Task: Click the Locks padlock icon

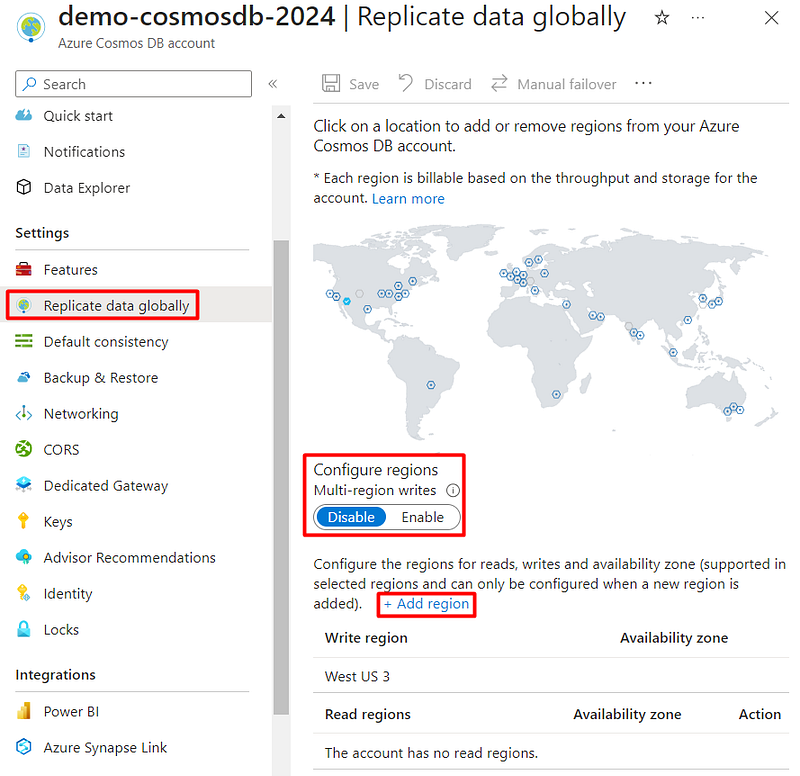Action: point(23,629)
